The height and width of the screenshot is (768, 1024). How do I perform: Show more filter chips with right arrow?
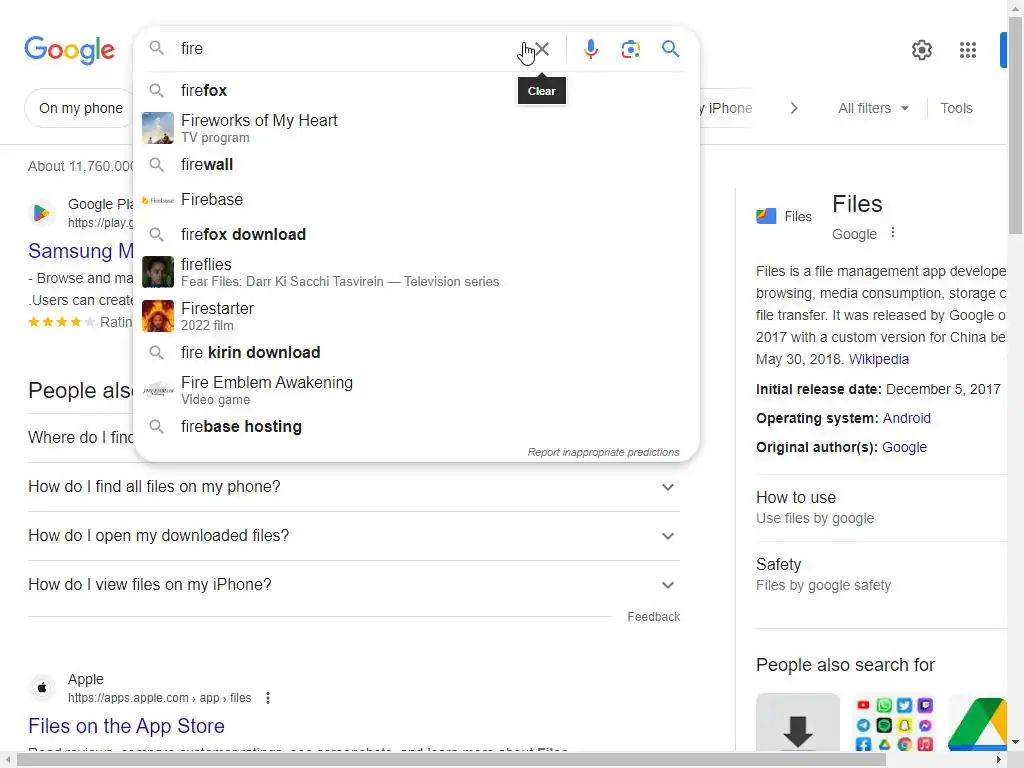coord(793,108)
